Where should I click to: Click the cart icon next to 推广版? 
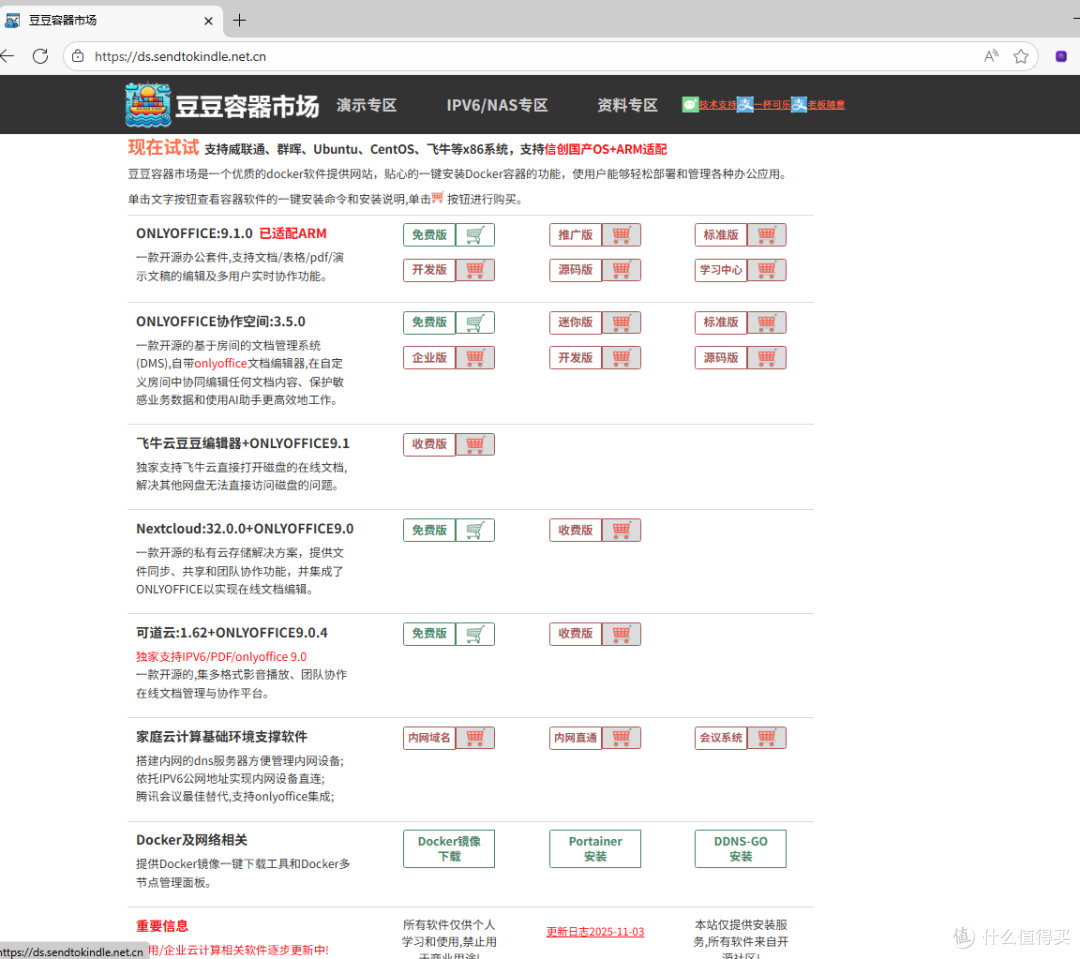point(621,235)
